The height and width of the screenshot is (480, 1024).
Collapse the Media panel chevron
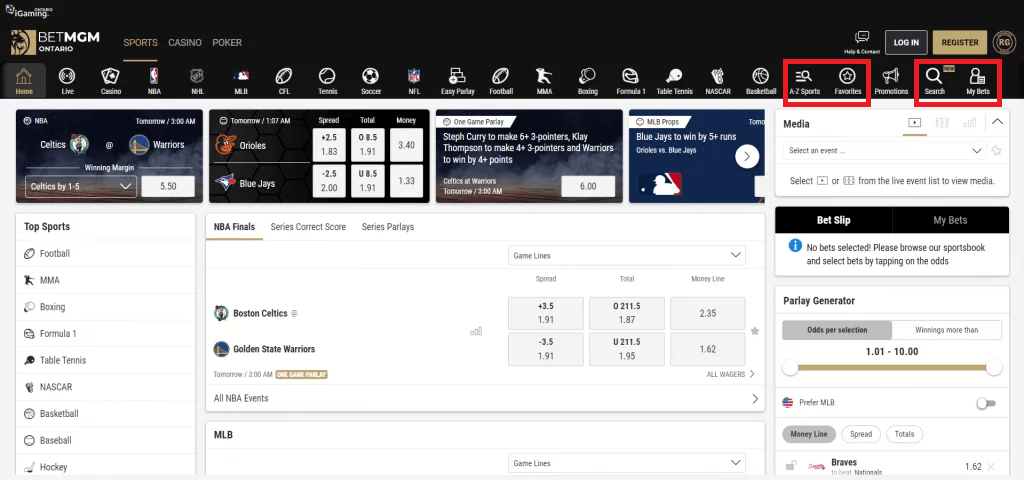pos(997,121)
